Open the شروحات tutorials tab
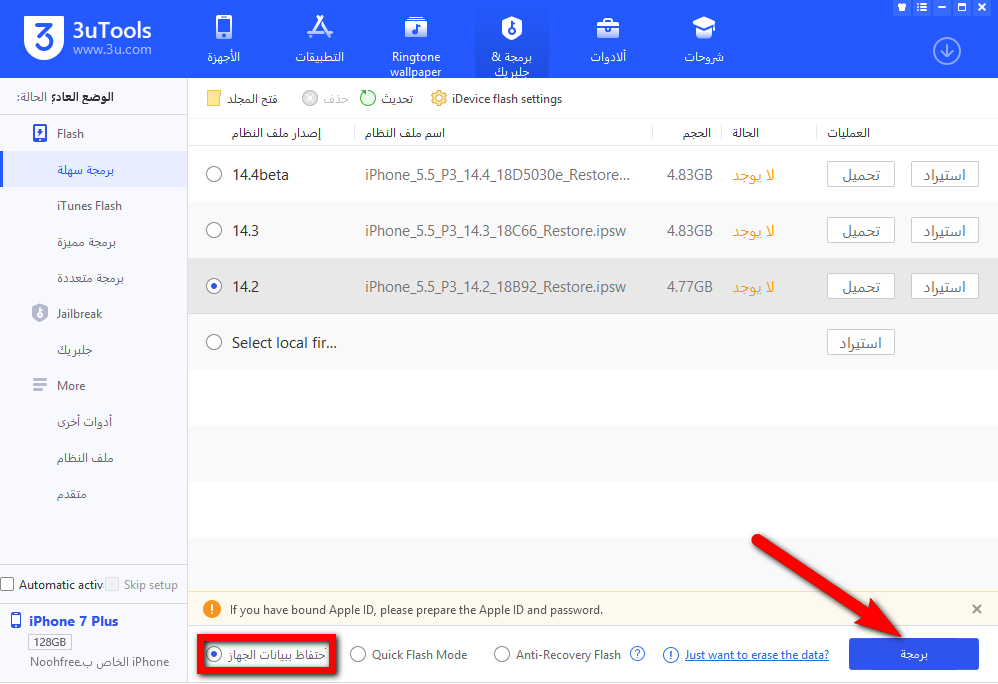This screenshot has width=998, height=684. (704, 39)
